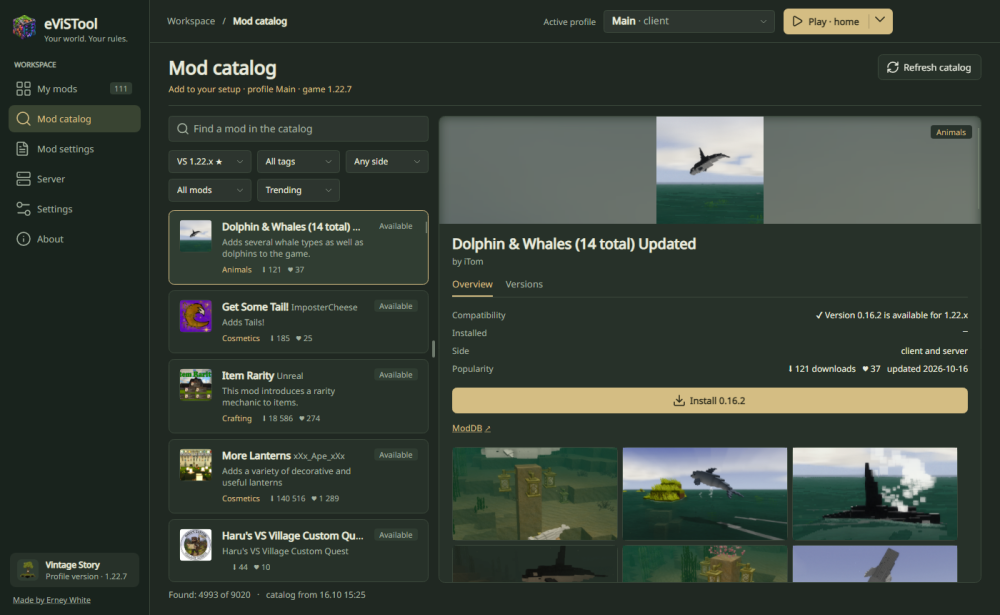This screenshot has height=615, width=1000.
Task: Click the Cosmetics tag under More Lanterns
Action: (x=240, y=498)
